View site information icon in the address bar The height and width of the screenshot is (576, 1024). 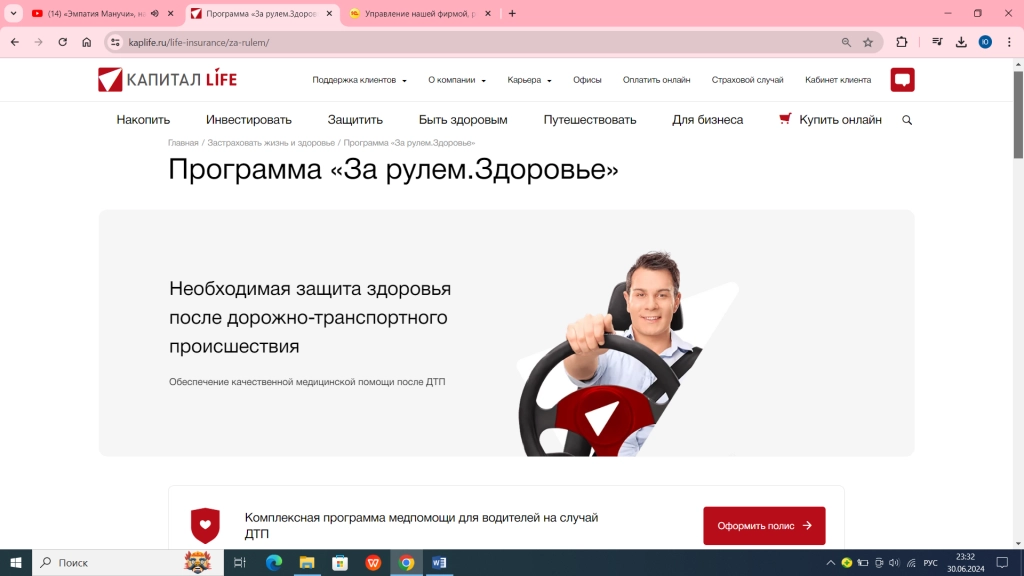(x=115, y=42)
